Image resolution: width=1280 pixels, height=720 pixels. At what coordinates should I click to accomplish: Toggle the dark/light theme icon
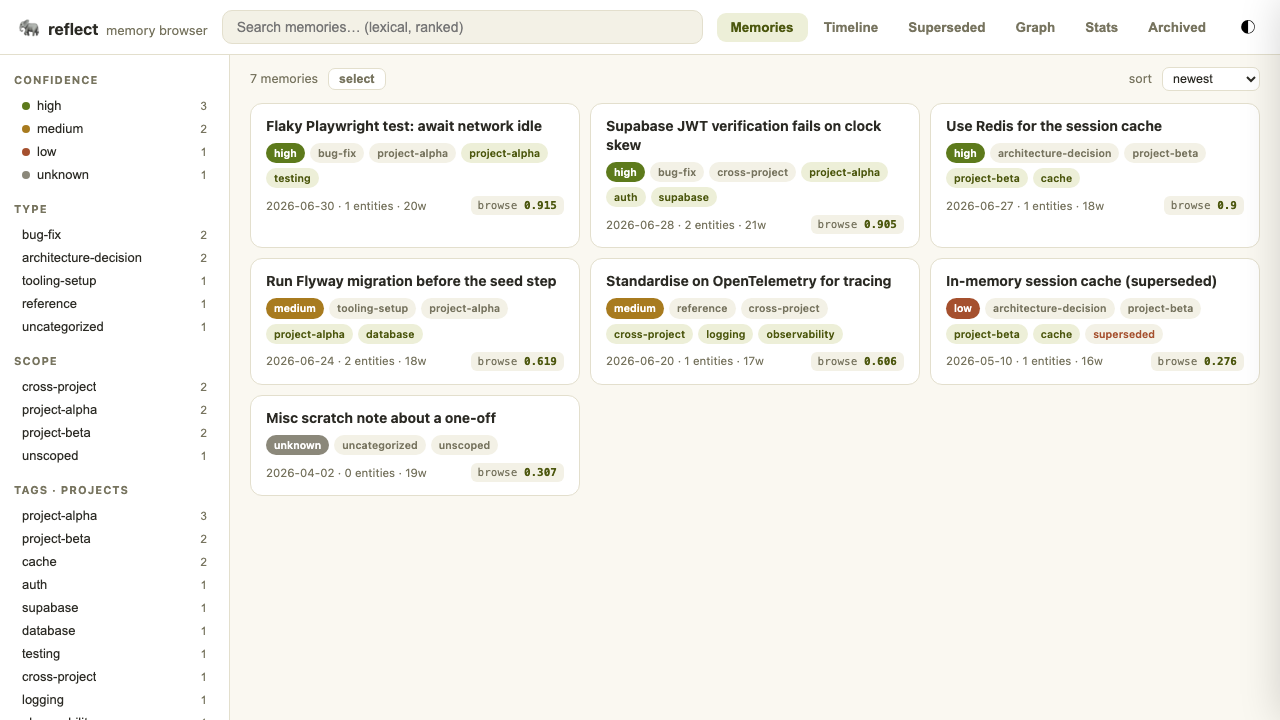(1248, 27)
